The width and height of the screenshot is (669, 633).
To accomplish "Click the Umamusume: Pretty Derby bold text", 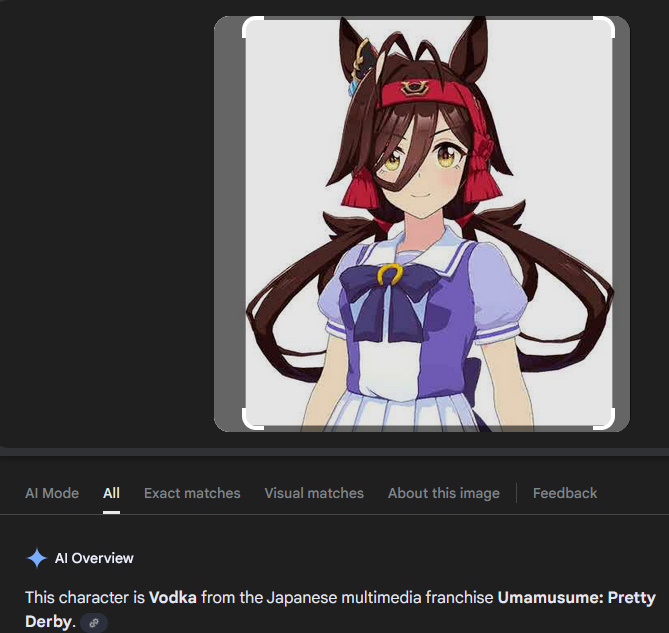I will (x=340, y=610).
